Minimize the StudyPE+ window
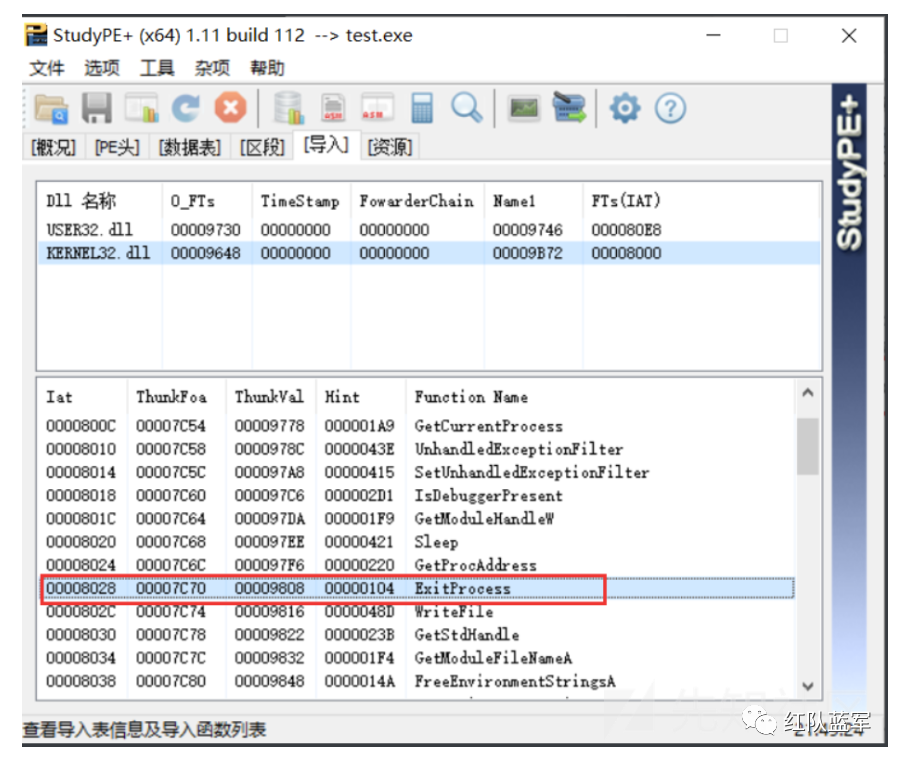This screenshot has width=901, height=762. pos(714,36)
